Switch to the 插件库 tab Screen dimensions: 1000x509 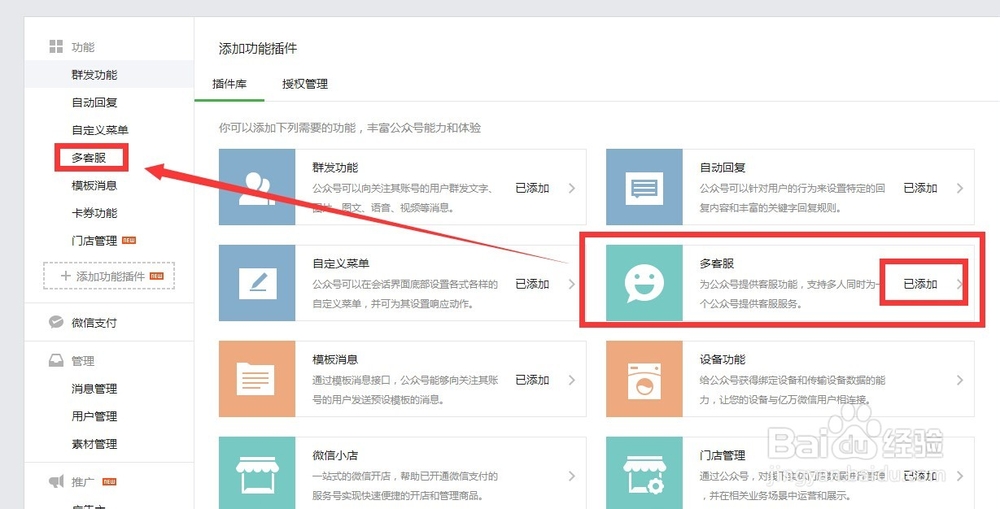coord(230,84)
